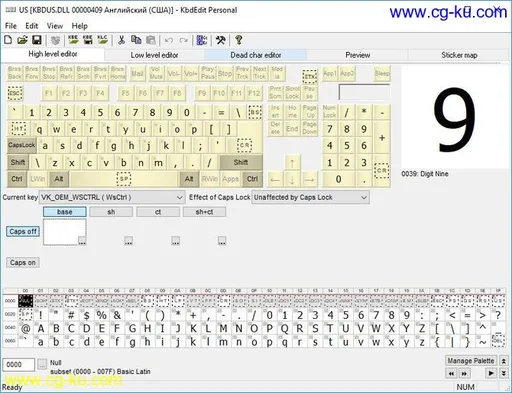Click the ellipsis button under the sh+ct column
512x393 pixels.
pos(222,241)
